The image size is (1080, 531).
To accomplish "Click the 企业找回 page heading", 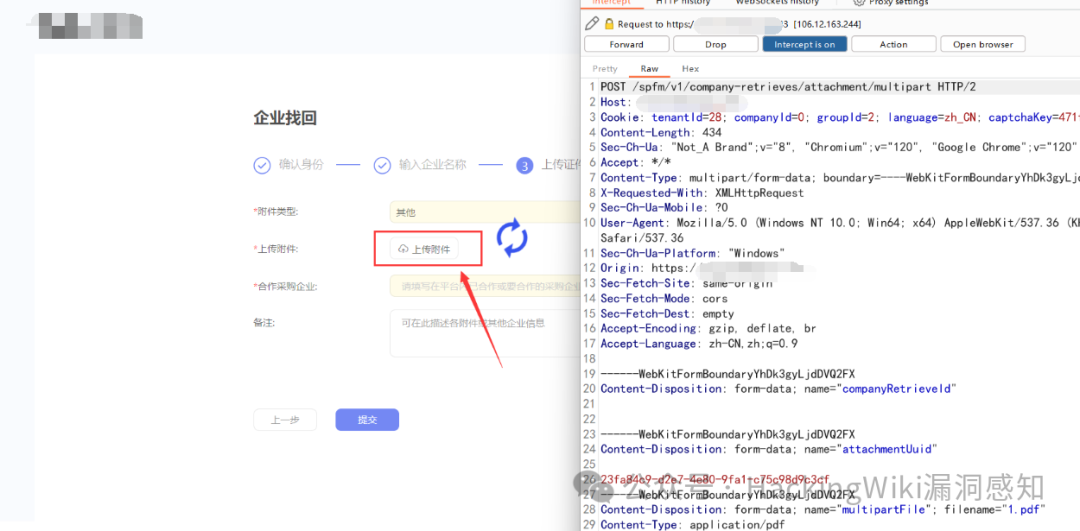I will [285, 118].
